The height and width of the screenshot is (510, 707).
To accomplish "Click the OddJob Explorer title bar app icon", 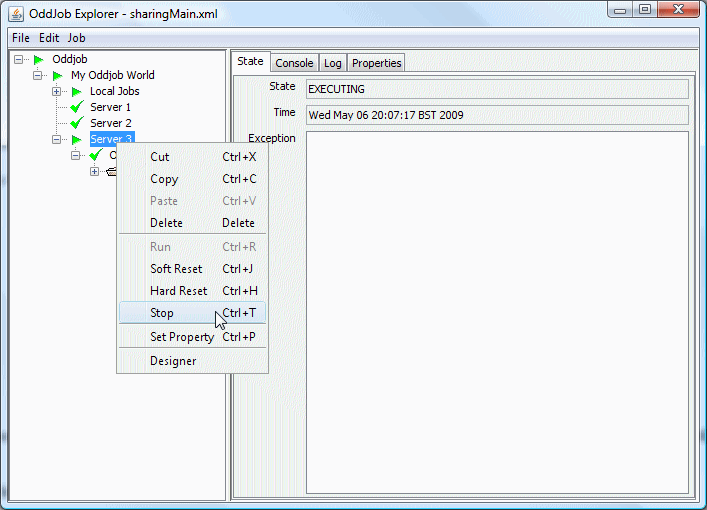I will pyautogui.click(x=17, y=12).
